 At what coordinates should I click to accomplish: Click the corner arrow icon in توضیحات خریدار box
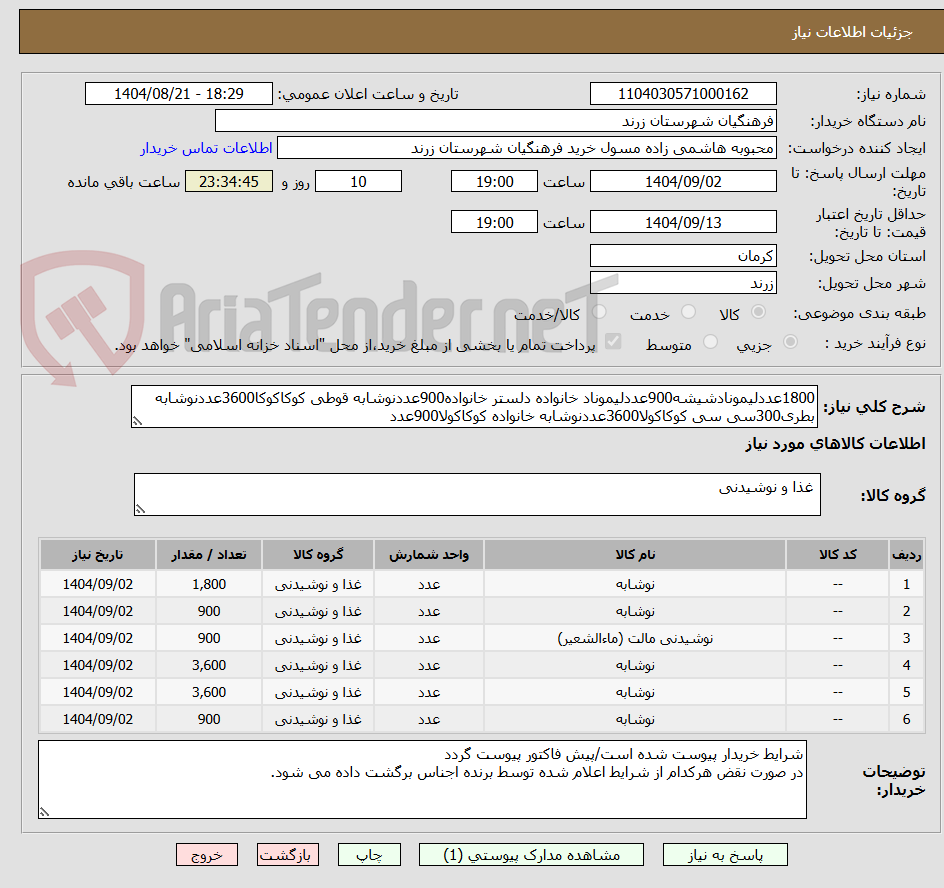[44, 811]
